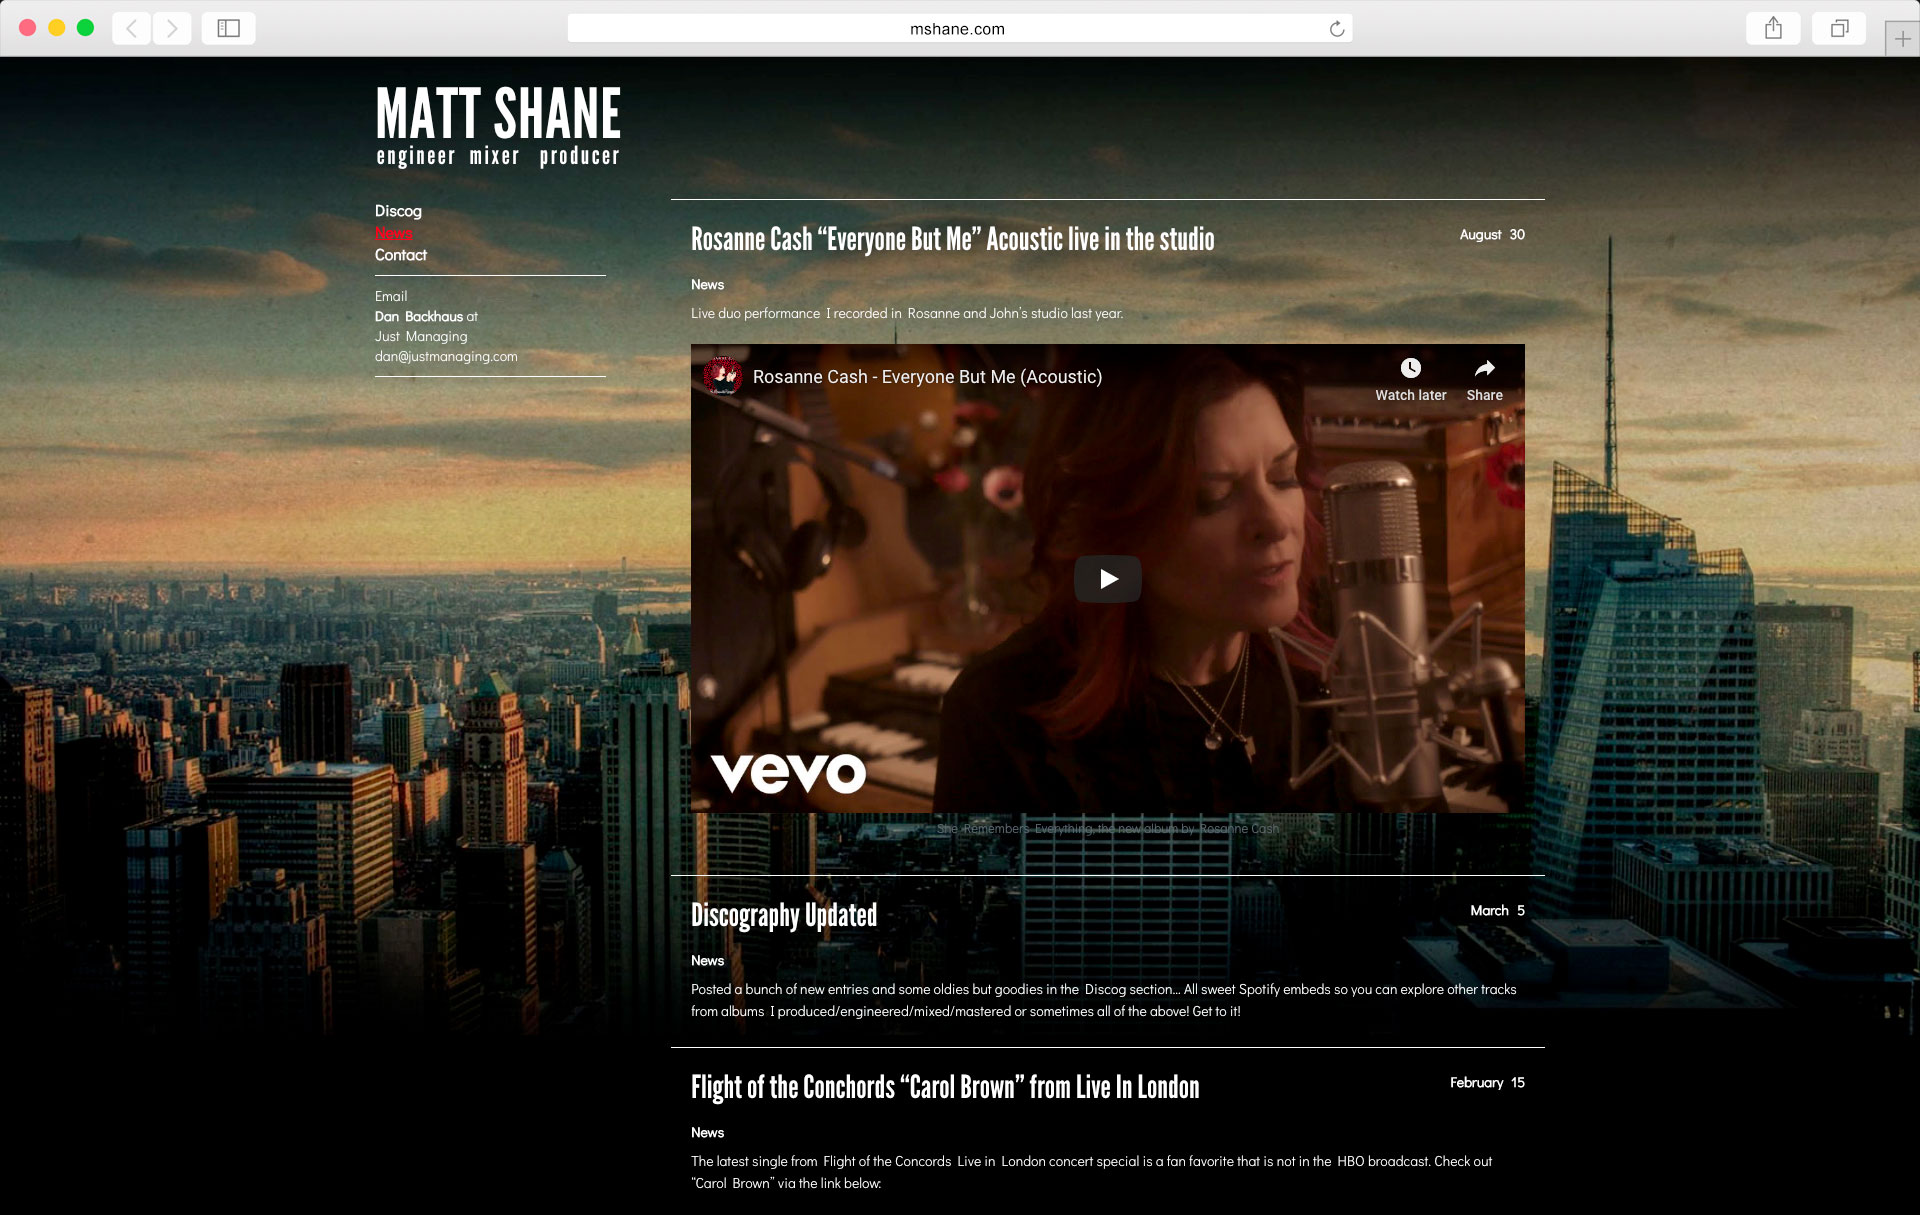The image size is (1920, 1215).
Task: Open the Discography Updated post title
Action: pyautogui.click(x=784, y=915)
